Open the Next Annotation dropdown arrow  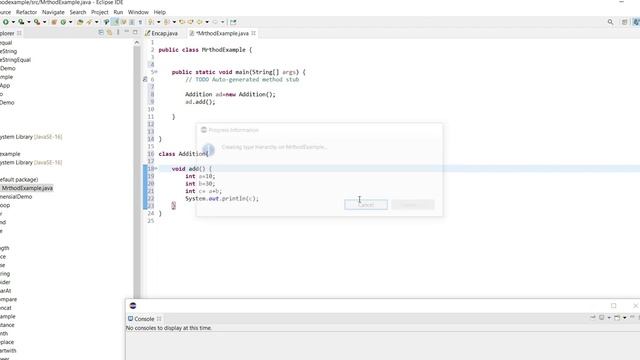tap(158, 22)
